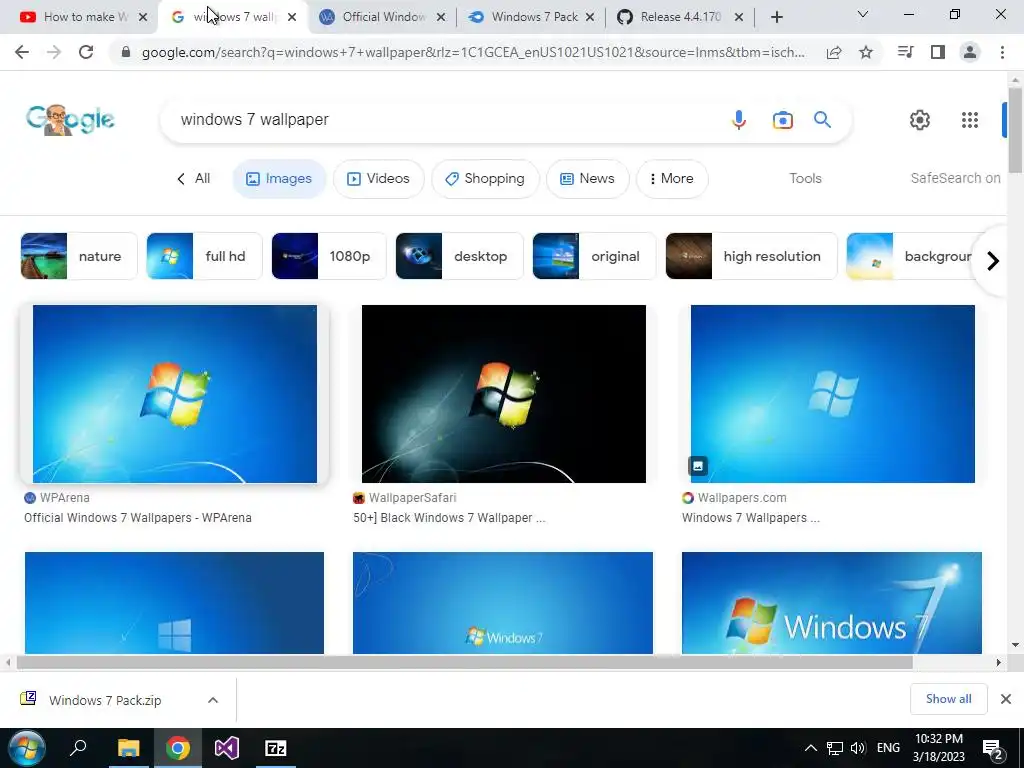Click the blue magnifier search icon
1024x768 pixels.
pyautogui.click(x=822, y=120)
